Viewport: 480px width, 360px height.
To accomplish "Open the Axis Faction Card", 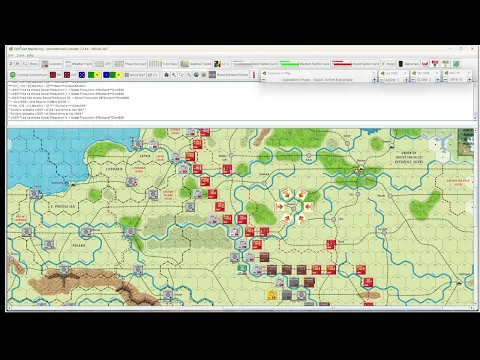I will click(255, 64).
